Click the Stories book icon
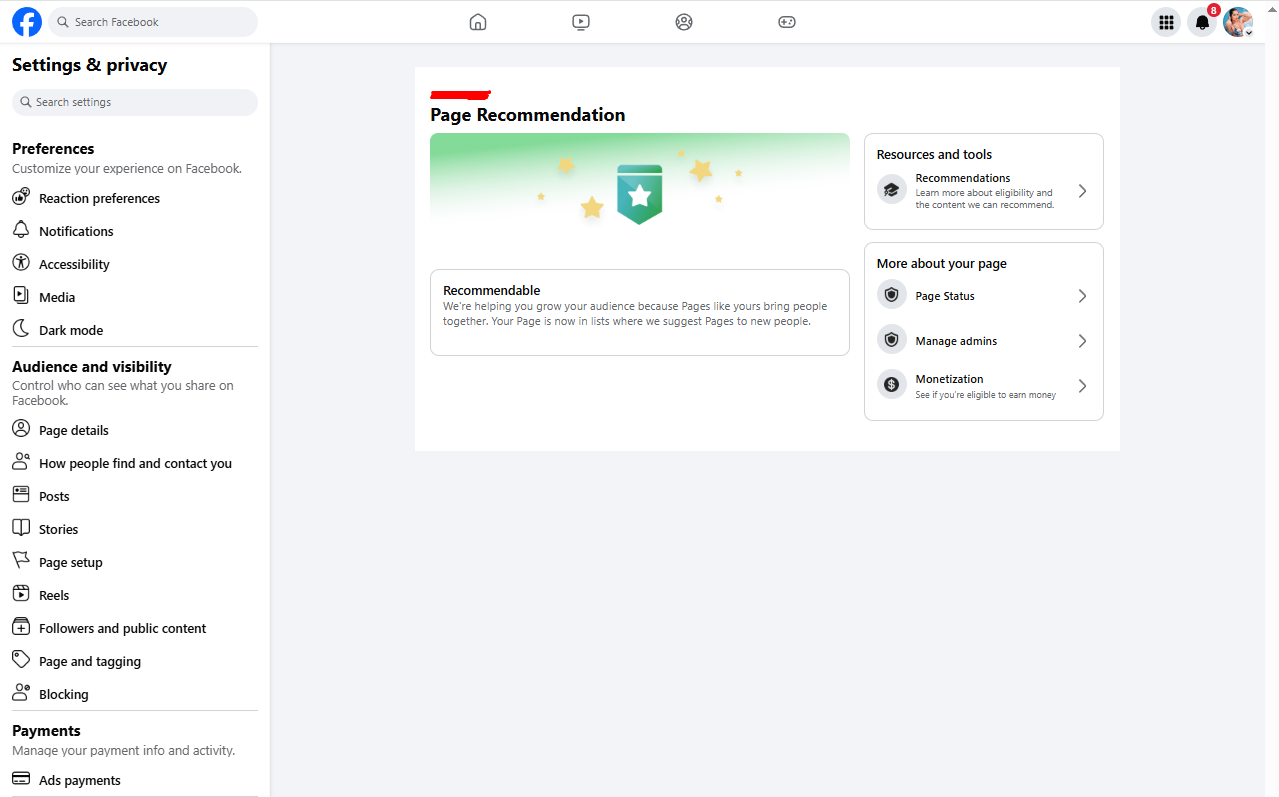 pos(21,528)
